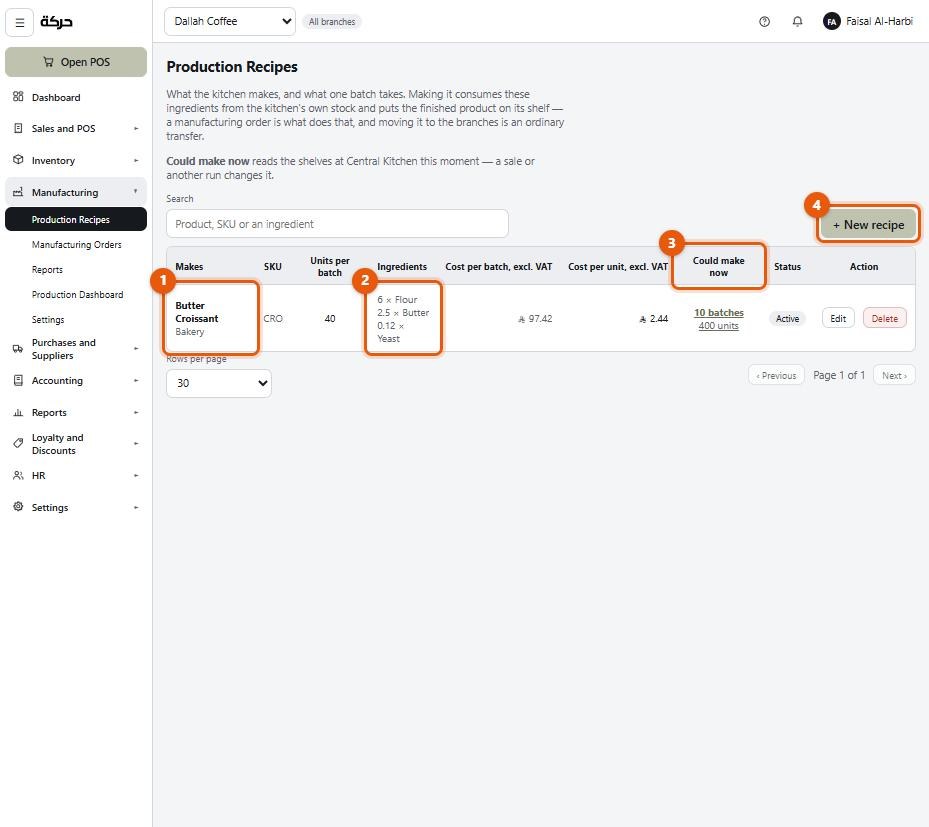Toggle the hamburger sidebar menu button
This screenshot has width=929, height=827.
tap(20, 23)
